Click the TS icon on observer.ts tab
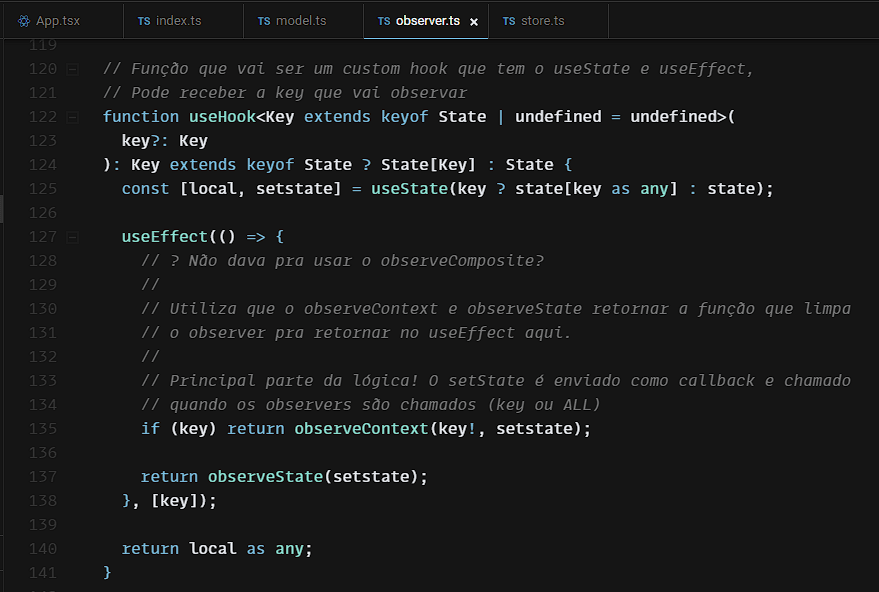Viewport: 879px width, 592px height. [x=384, y=21]
